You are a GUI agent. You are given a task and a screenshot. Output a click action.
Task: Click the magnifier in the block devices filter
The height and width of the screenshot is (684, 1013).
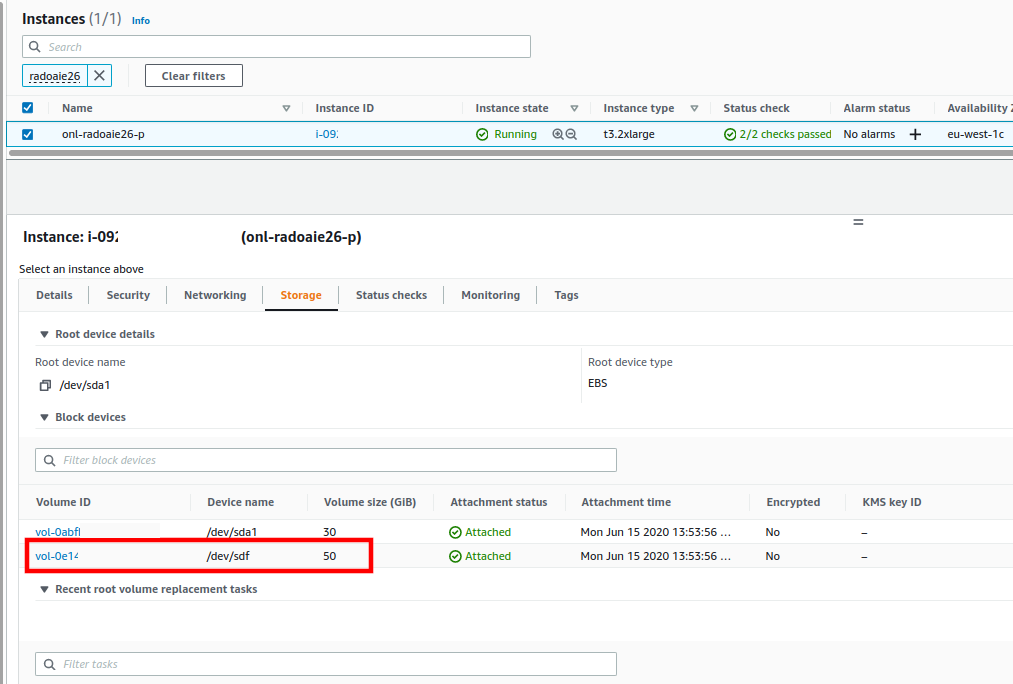50,459
